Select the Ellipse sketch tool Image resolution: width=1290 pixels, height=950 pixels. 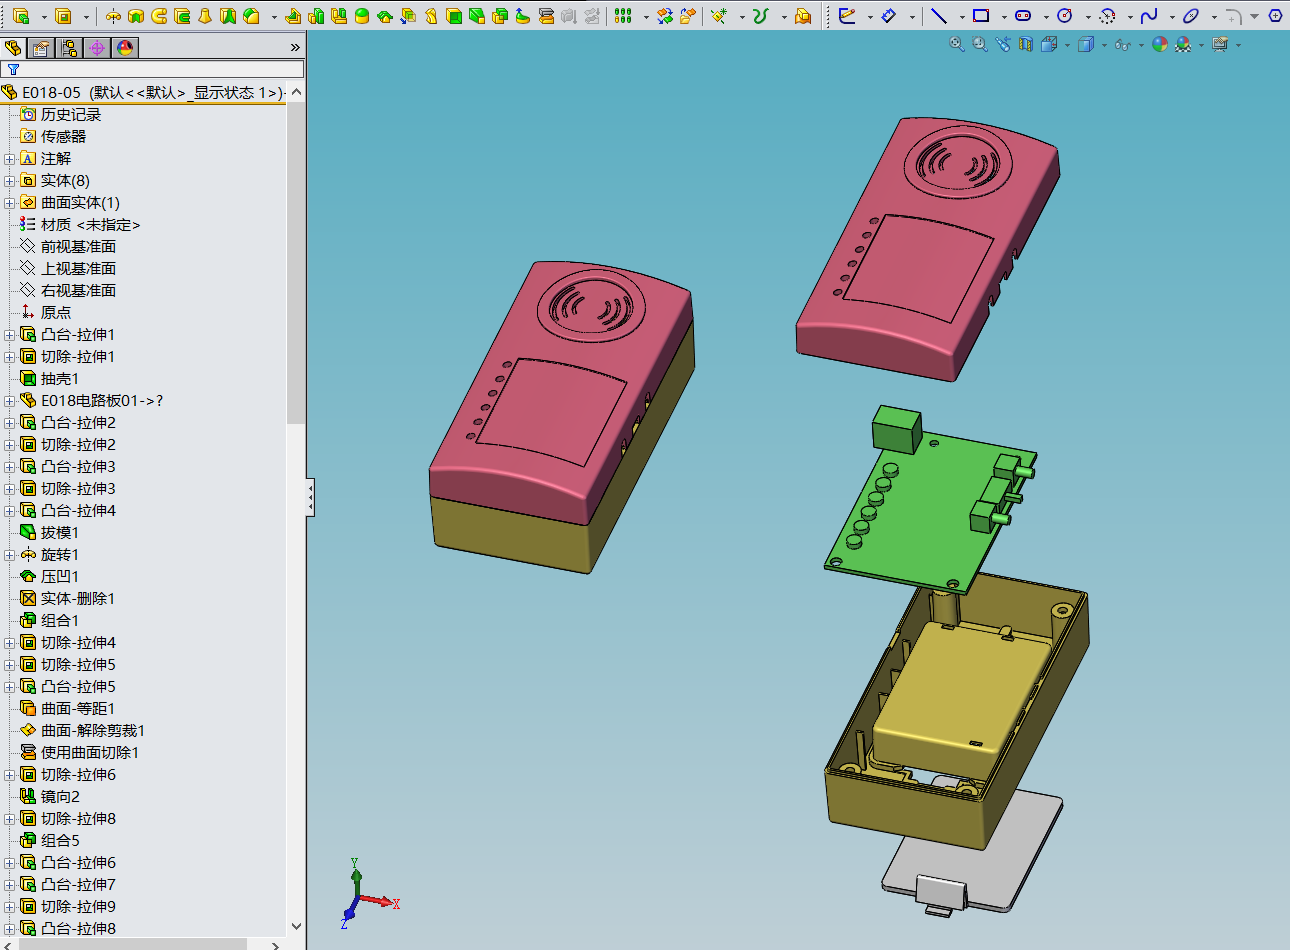pos(1191,16)
